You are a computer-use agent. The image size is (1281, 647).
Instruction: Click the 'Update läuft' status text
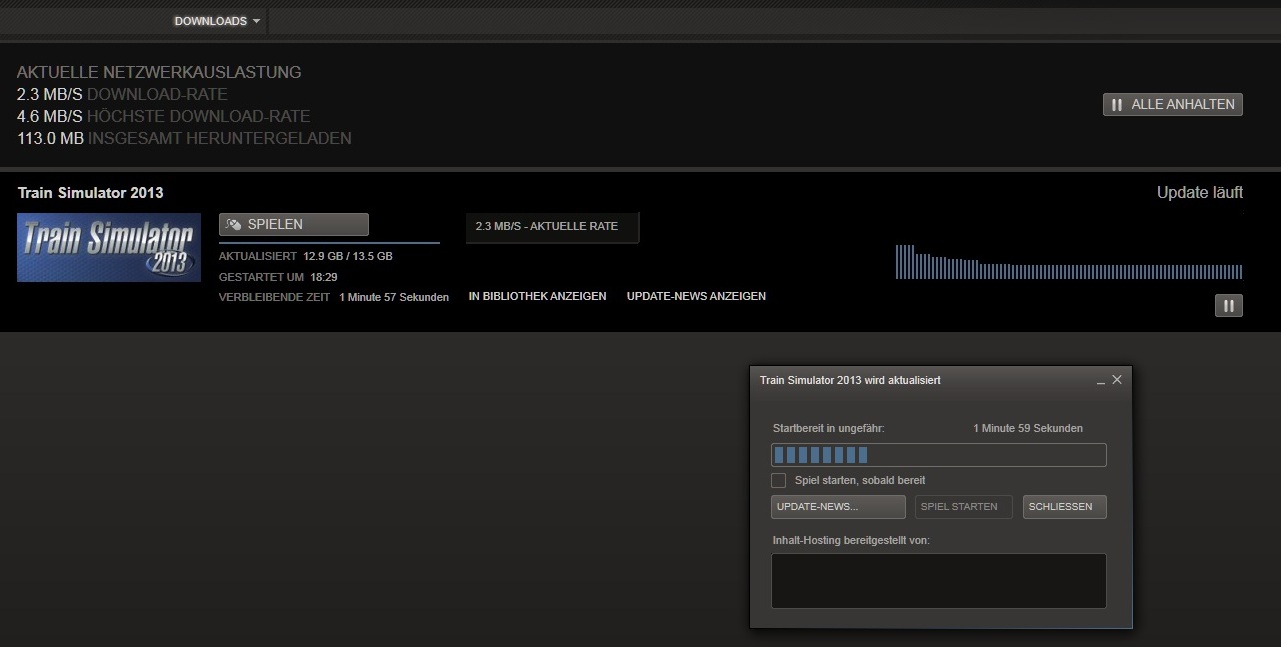click(1200, 192)
